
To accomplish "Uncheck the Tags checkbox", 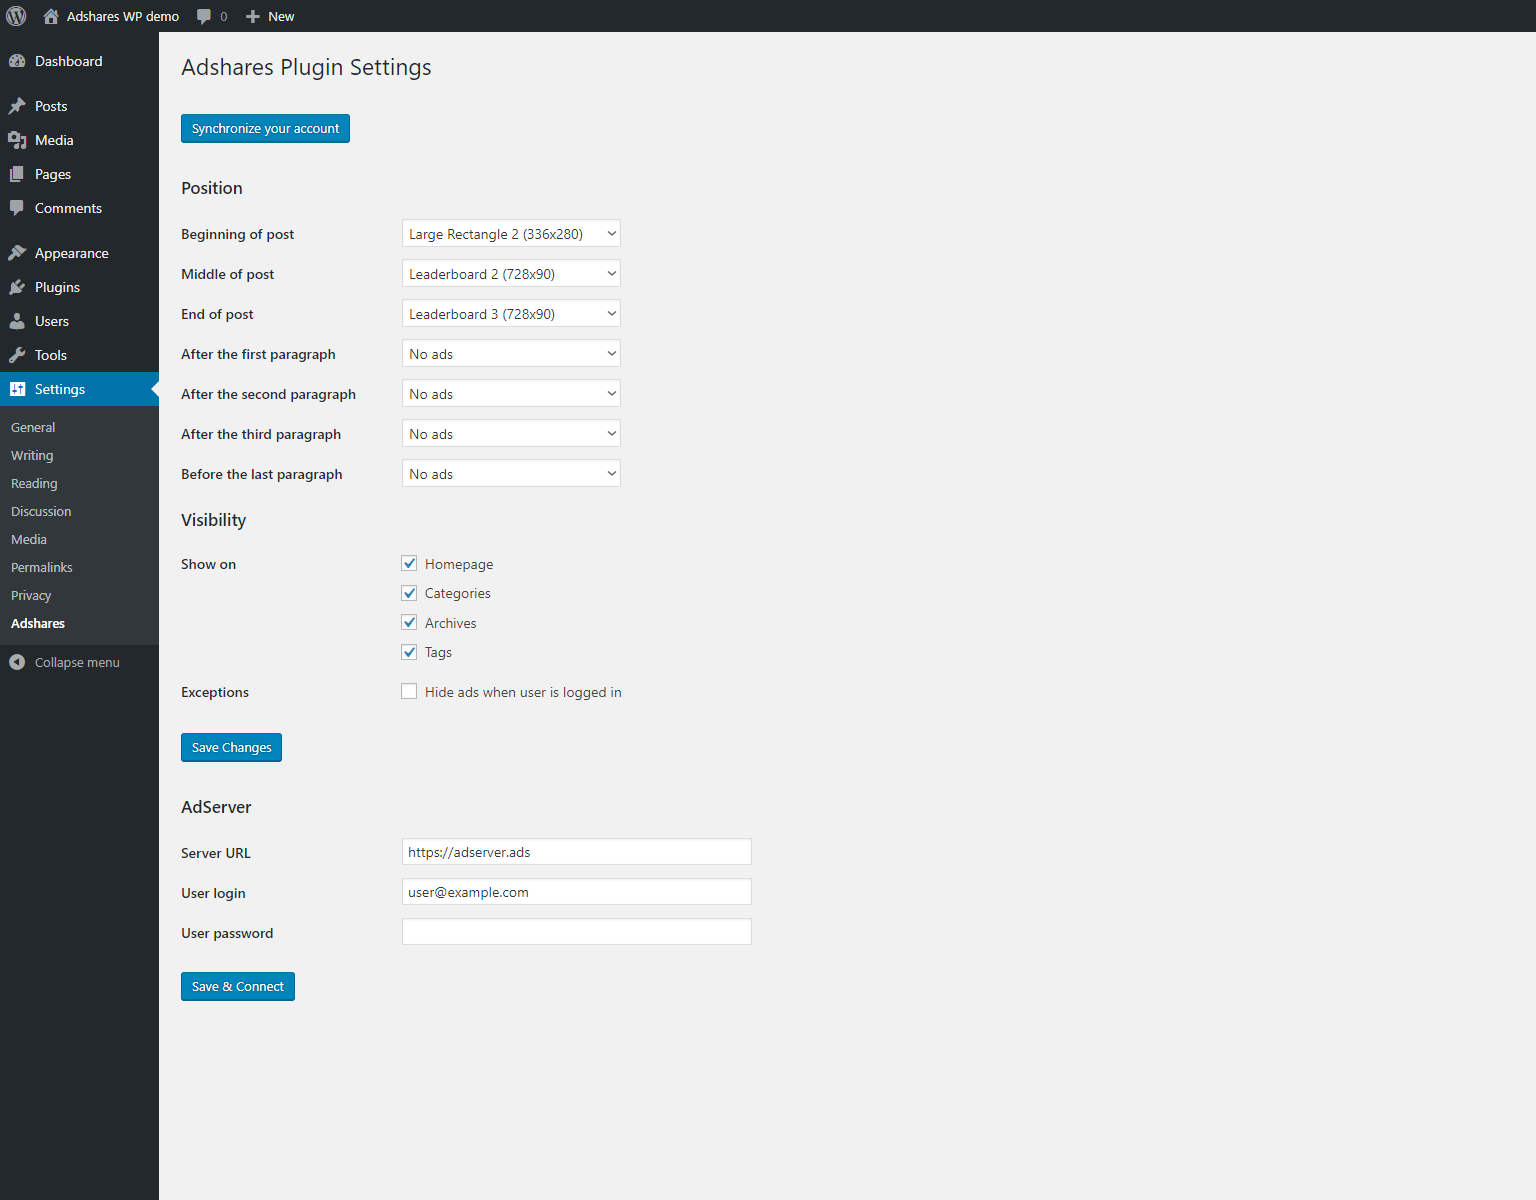I will point(409,652).
